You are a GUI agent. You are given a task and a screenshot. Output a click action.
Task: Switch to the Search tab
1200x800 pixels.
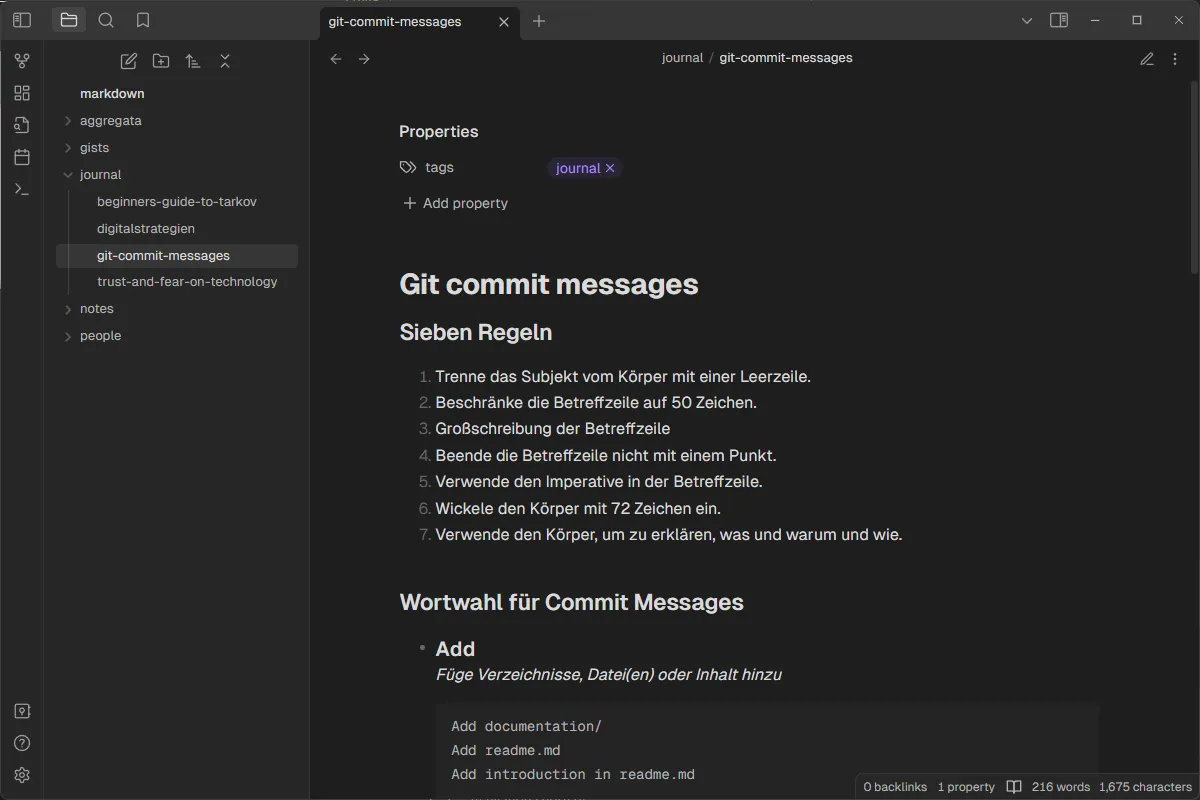tap(106, 20)
